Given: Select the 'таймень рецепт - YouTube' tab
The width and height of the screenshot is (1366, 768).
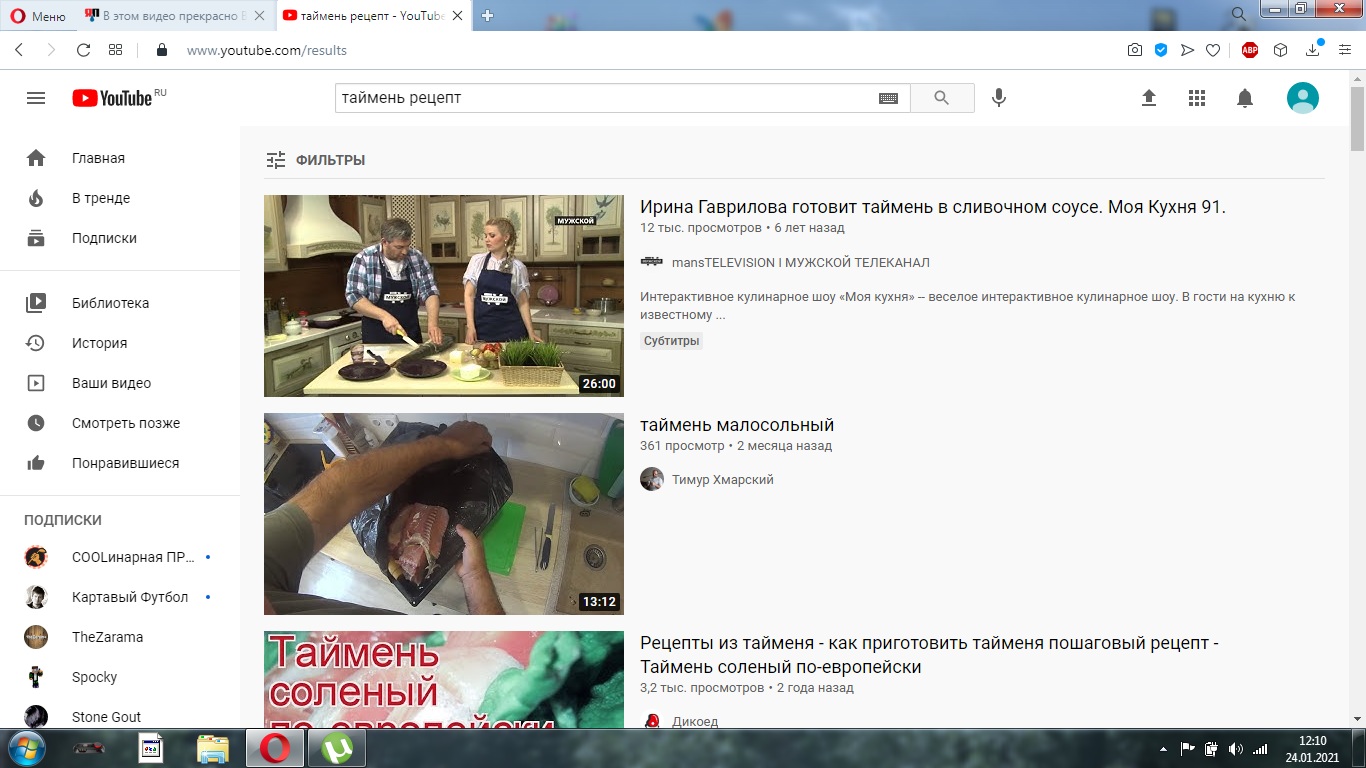Looking at the screenshot, I should pyautogui.click(x=373, y=16).
